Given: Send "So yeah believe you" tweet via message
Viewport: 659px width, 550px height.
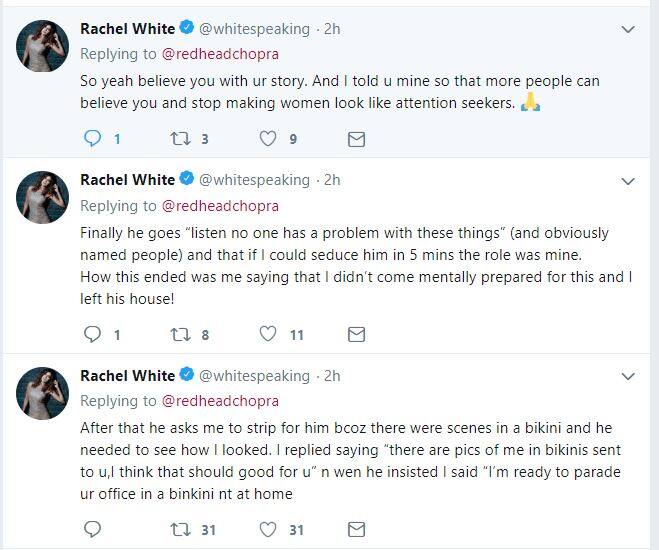Looking at the screenshot, I should click(356, 139).
